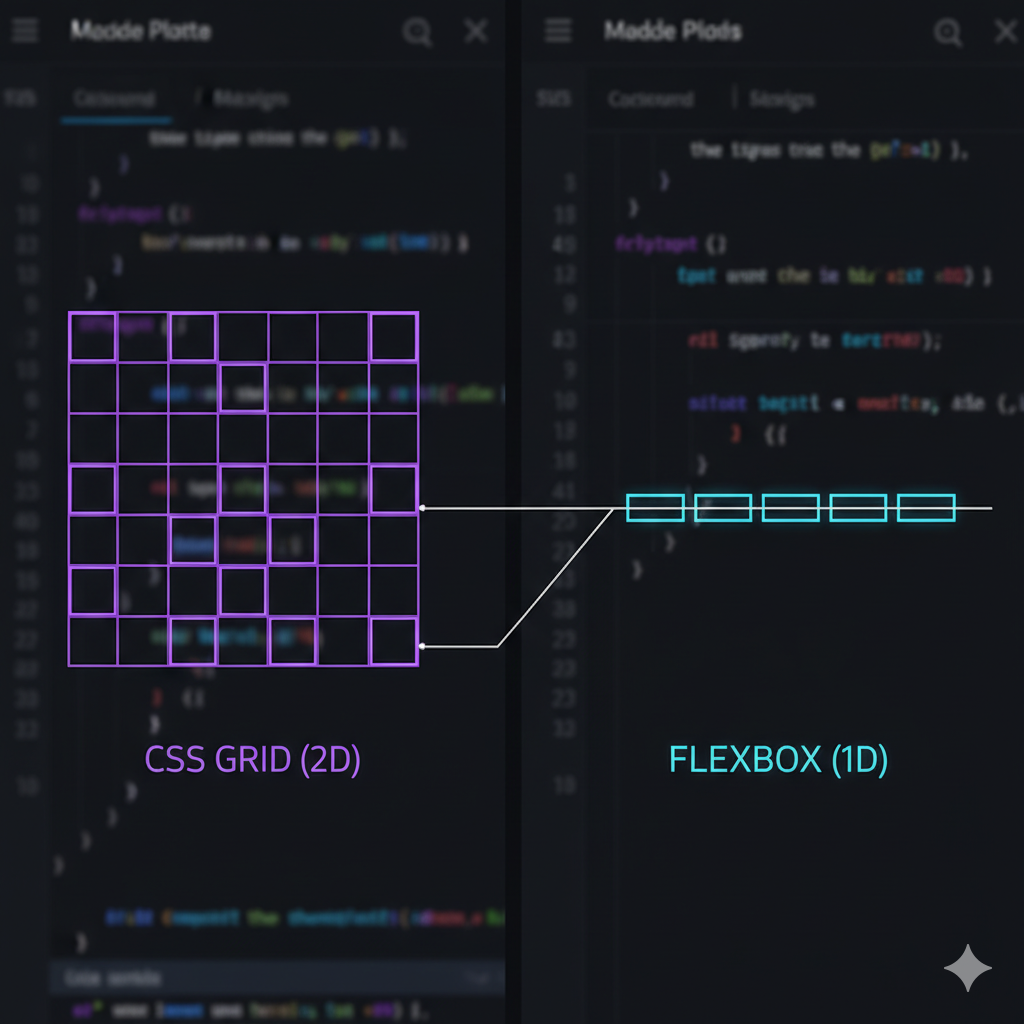Click the search icon in left panel
Screen dimensions: 1024x1024
[x=417, y=31]
